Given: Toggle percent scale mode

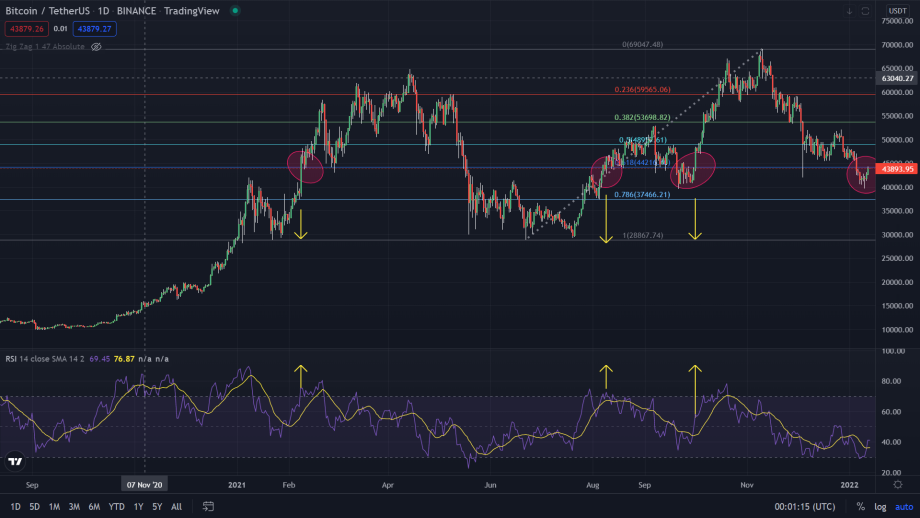Looking at the screenshot, I should click(x=860, y=506).
